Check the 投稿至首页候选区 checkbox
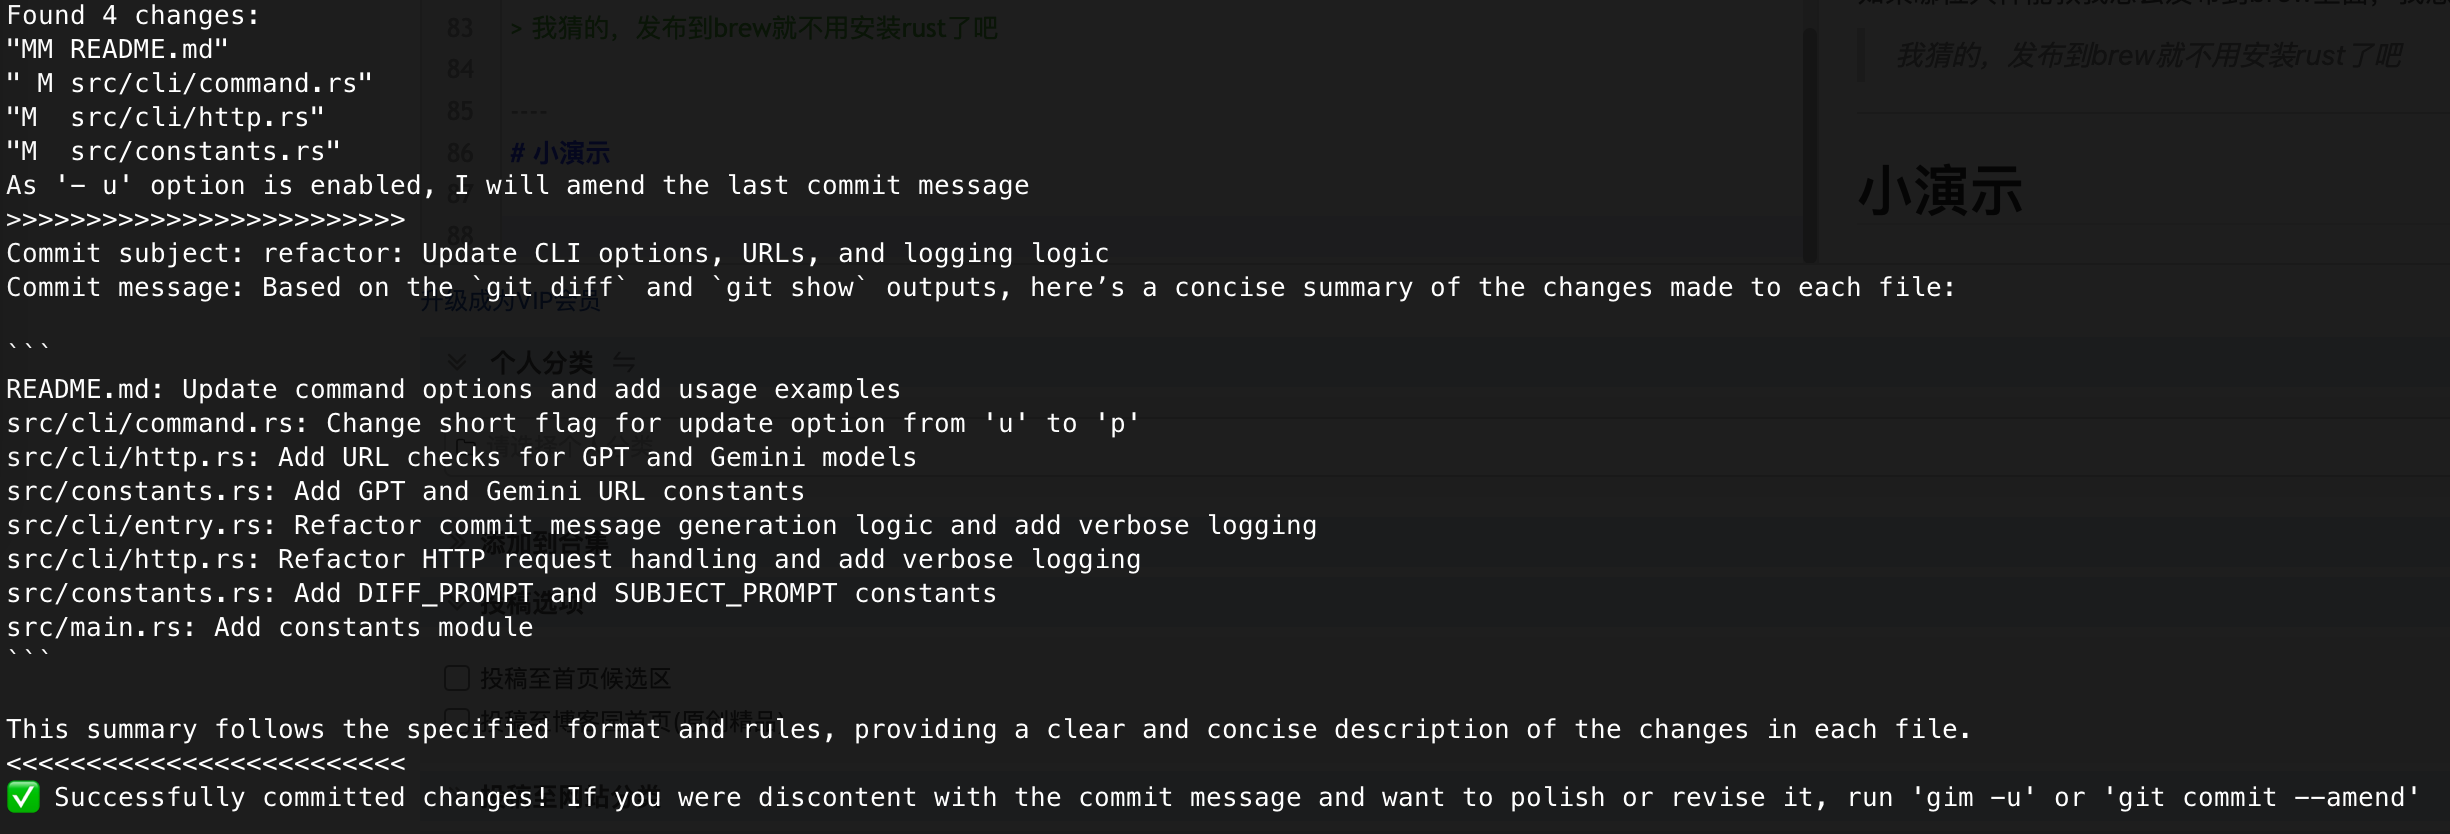The width and height of the screenshot is (2450, 834). [457, 678]
